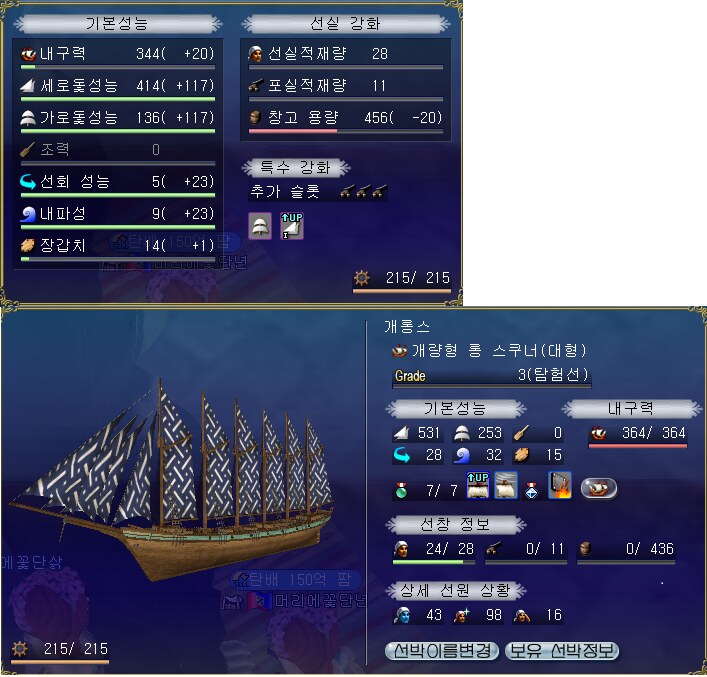Select the fire shield skill icon
Screen dimensions: 707x677
click(x=560, y=485)
